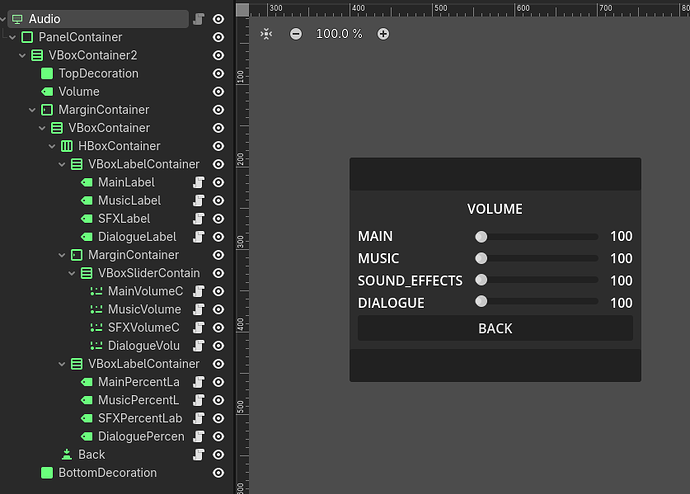Viewport: 690px width, 494px height.
Task: Toggle visibility of the Volume node
Action: 218,92
